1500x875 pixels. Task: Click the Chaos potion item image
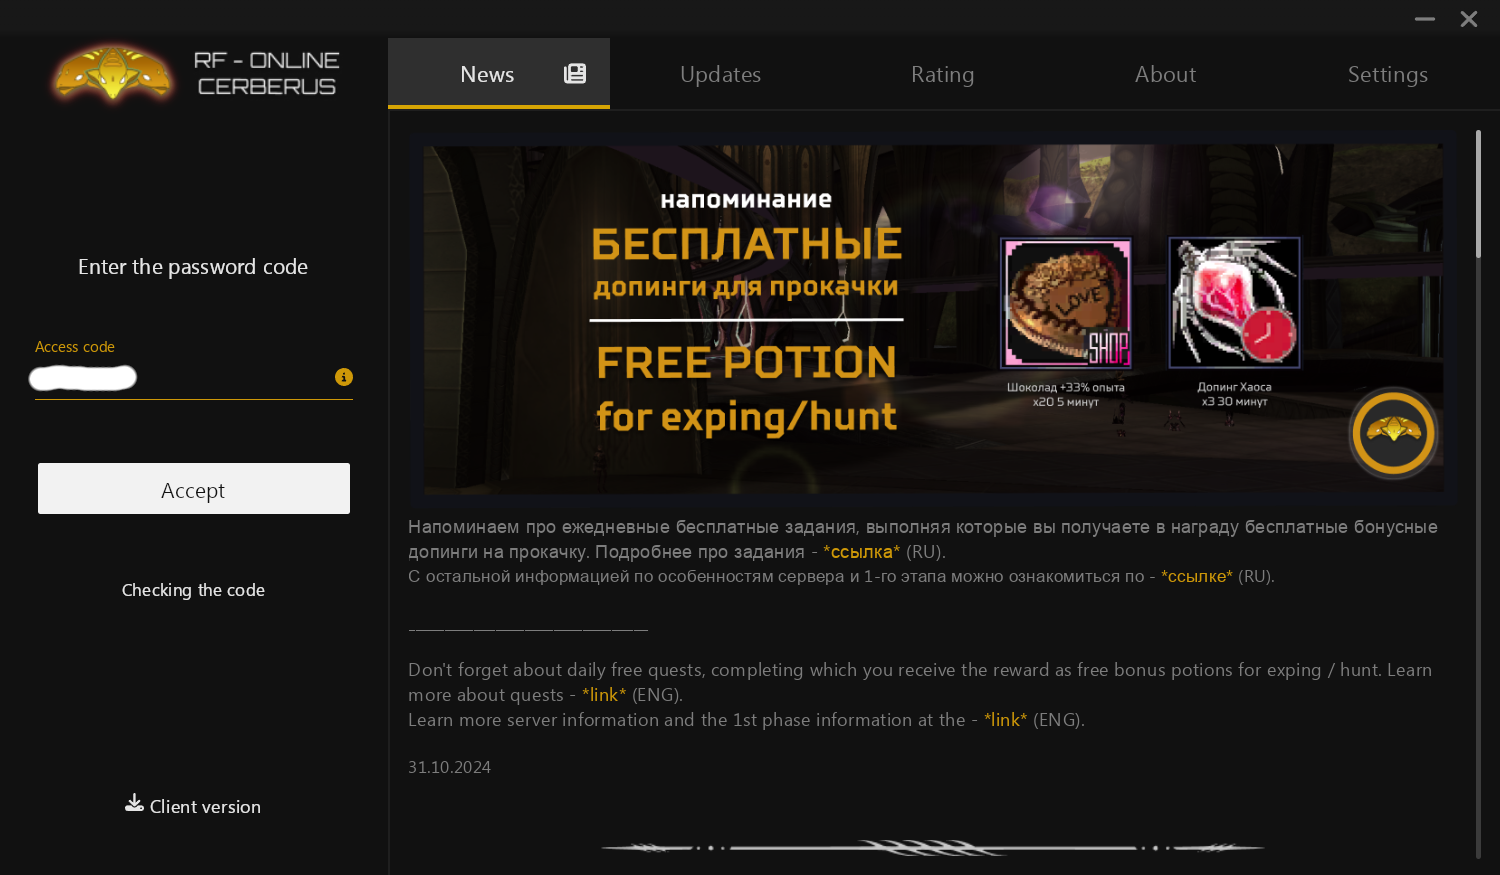pyautogui.click(x=1235, y=303)
